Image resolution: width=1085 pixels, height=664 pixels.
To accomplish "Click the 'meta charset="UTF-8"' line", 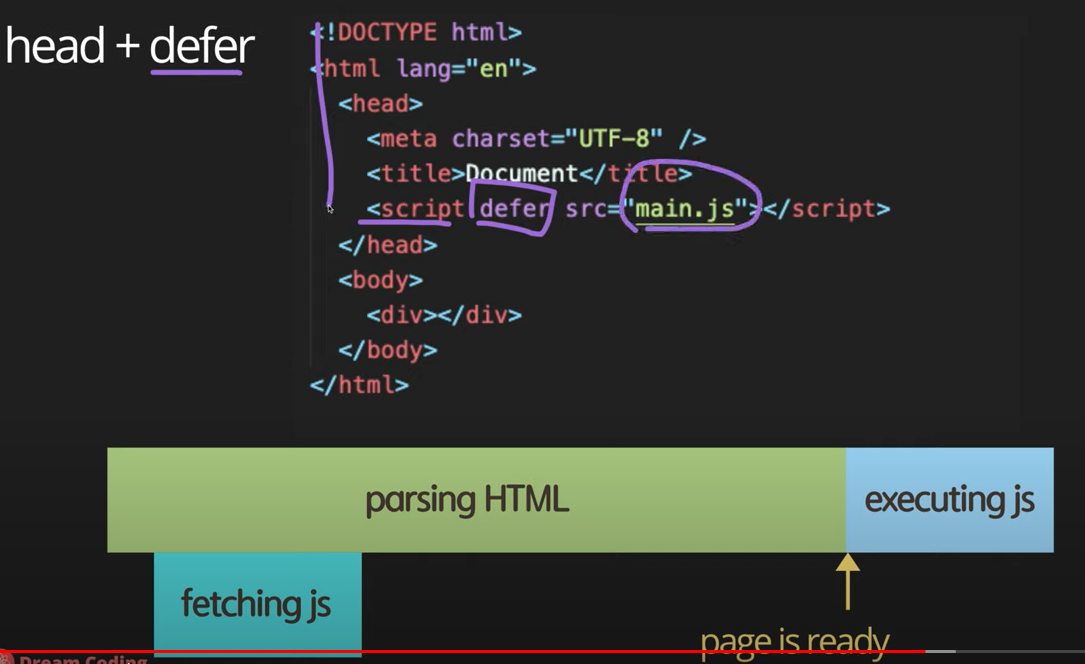I will tap(536, 138).
